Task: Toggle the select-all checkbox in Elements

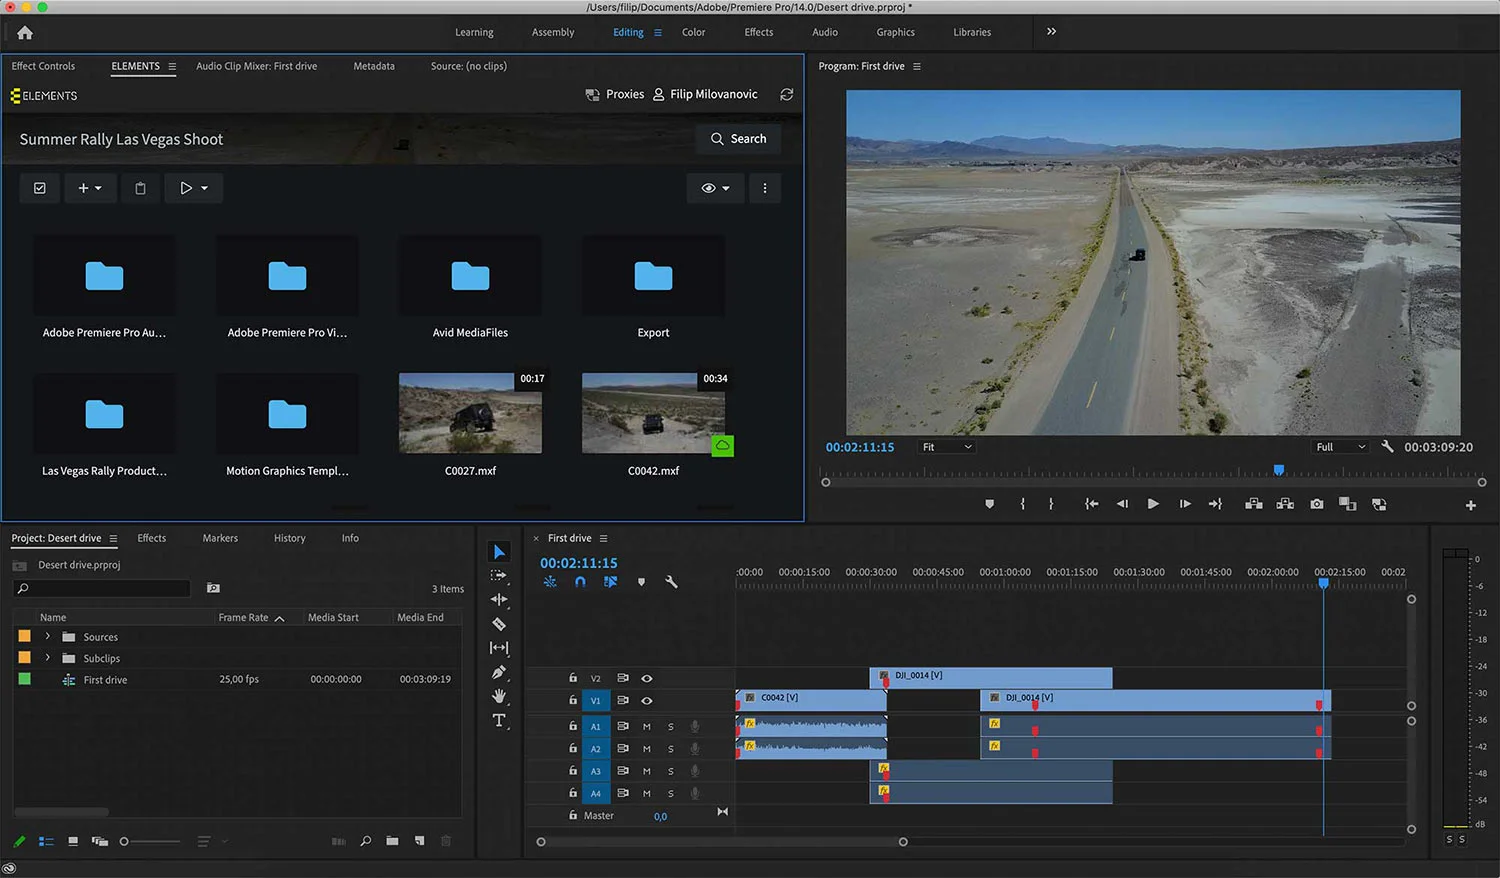Action: pyautogui.click(x=40, y=188)
